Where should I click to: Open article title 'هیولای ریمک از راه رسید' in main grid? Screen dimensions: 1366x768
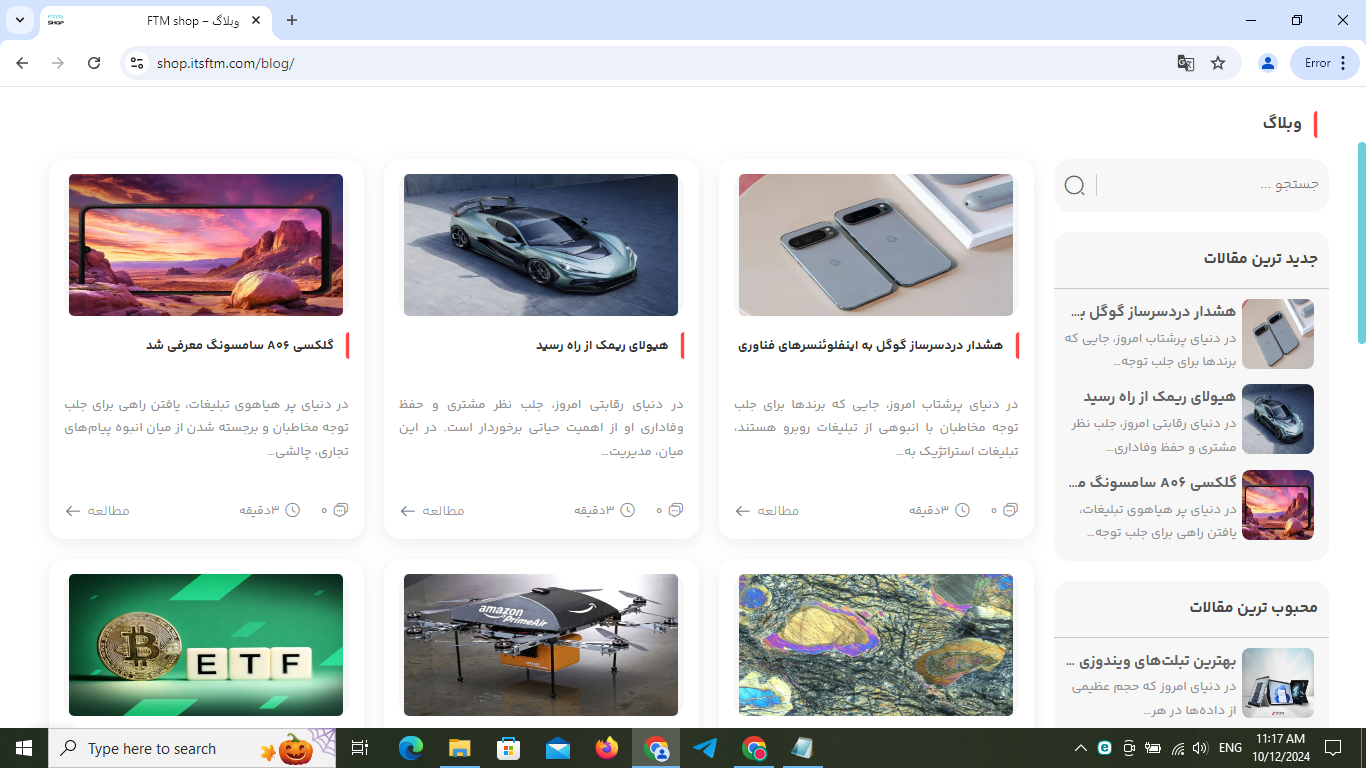pyautogui.click(x=602, y=345)
